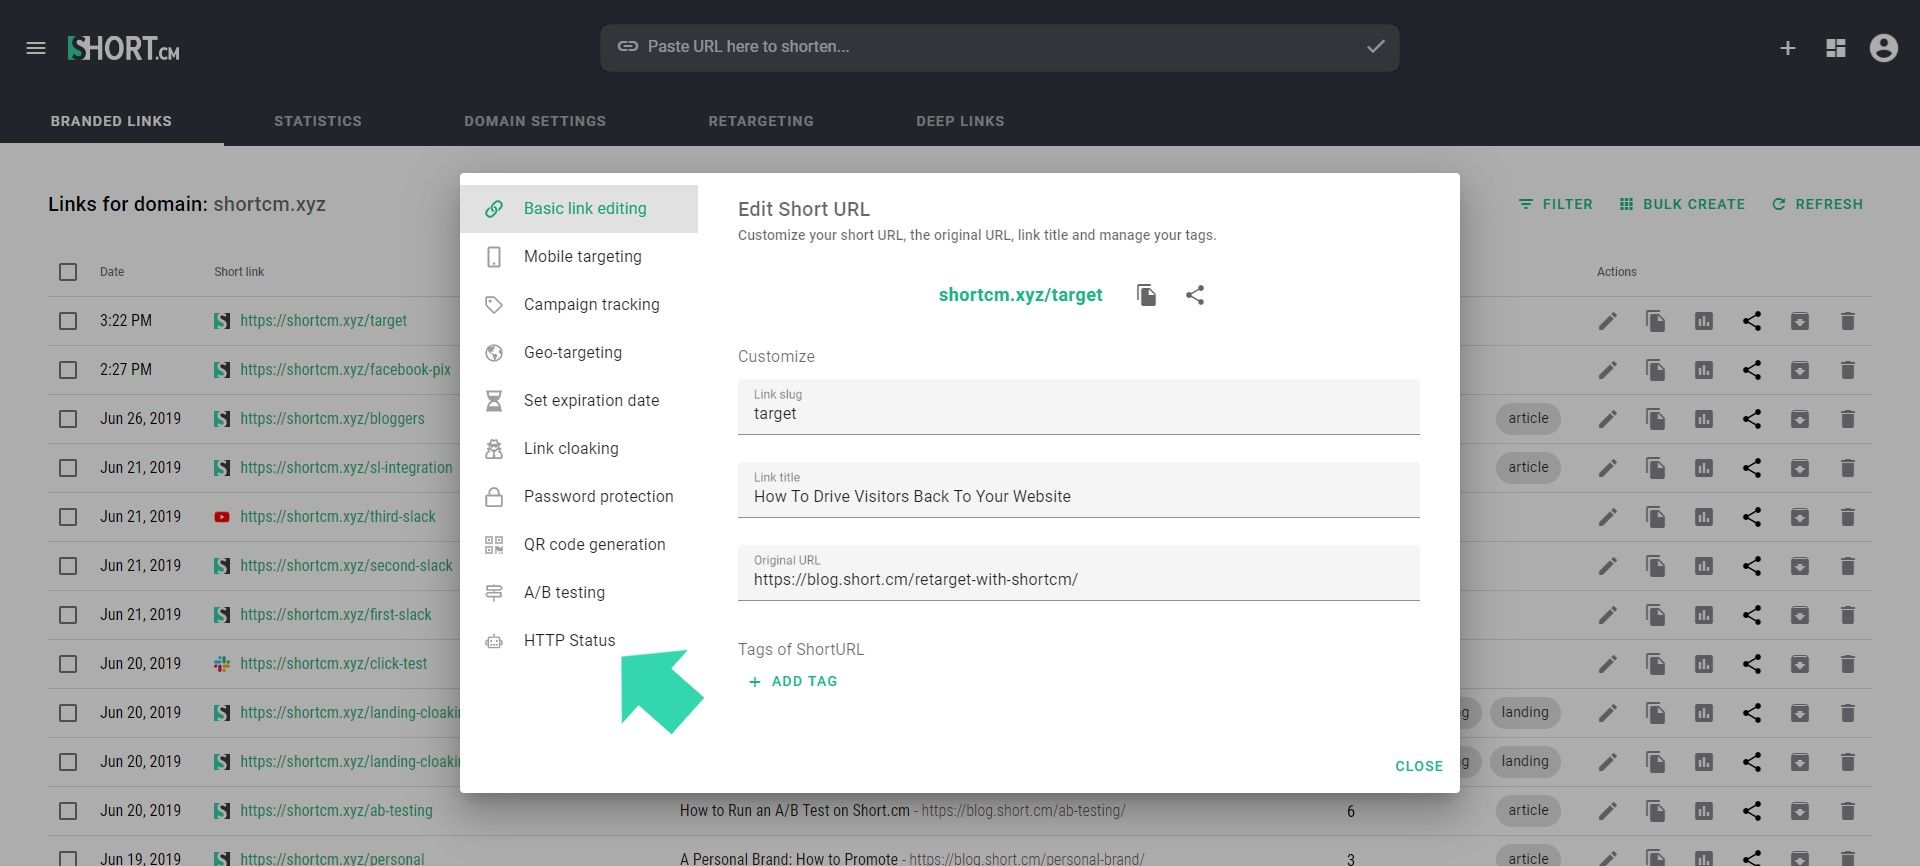Delete the ab-testing link row
The width and height of the screenshot is (1920, 866).
[x=1848, y=811]
